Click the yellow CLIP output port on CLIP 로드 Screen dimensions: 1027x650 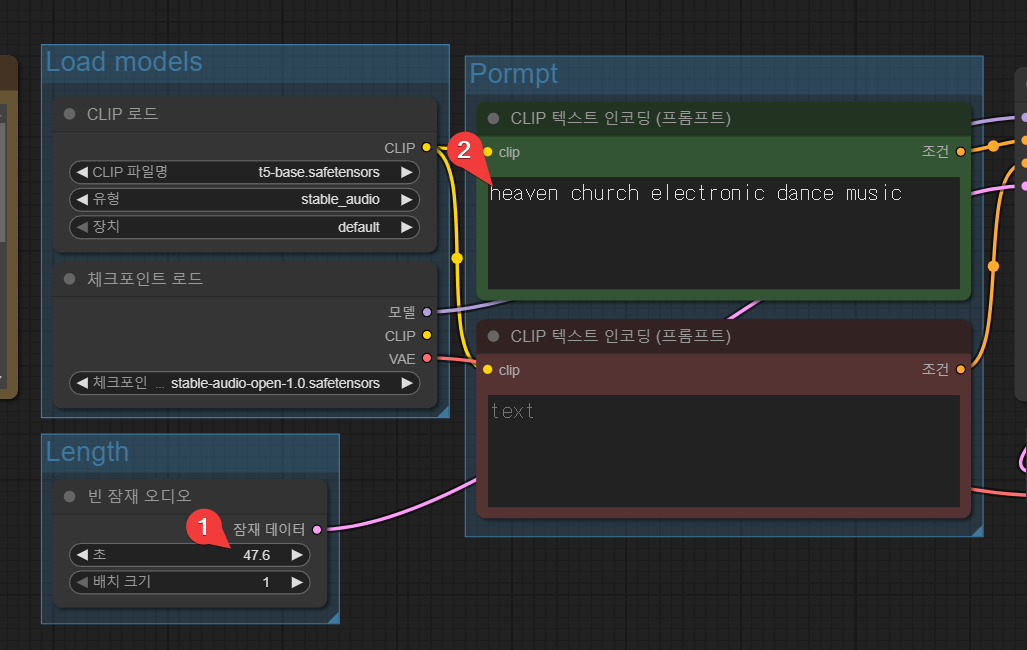(x=427, y=148)
